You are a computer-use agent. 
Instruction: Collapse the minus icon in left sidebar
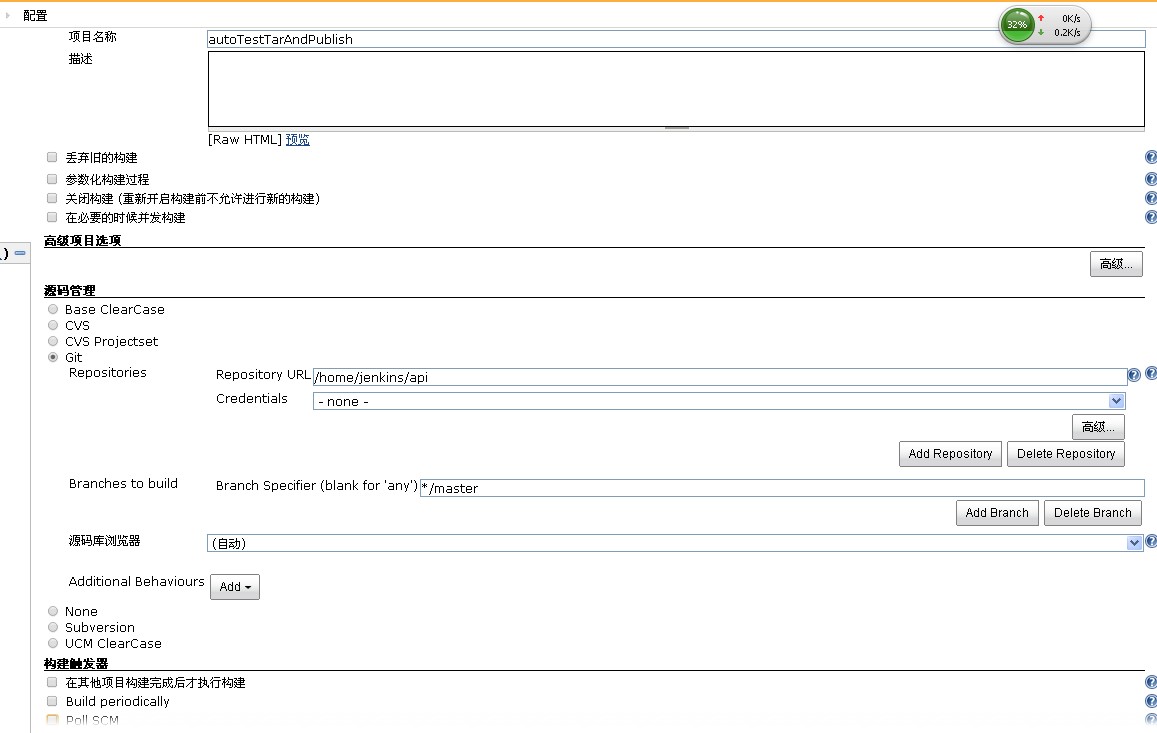coord(20,253)
